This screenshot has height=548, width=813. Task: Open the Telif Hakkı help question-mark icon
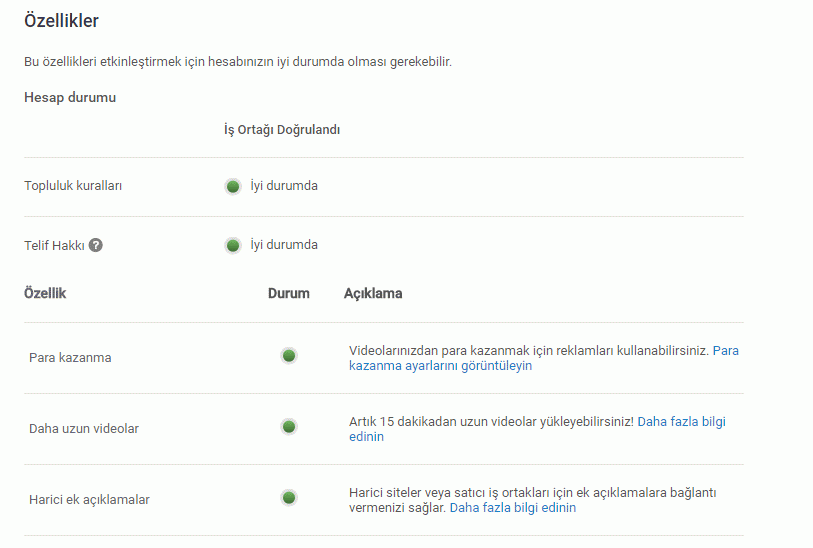coord(95,245)
